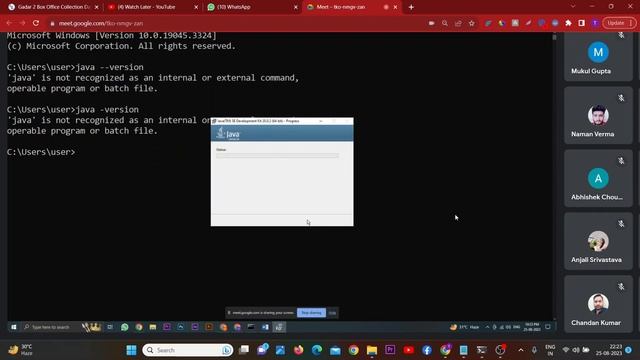Click the taskbar microphone tray icon
640x360 pixels.
pyautogui.click(x=534, y=350)
